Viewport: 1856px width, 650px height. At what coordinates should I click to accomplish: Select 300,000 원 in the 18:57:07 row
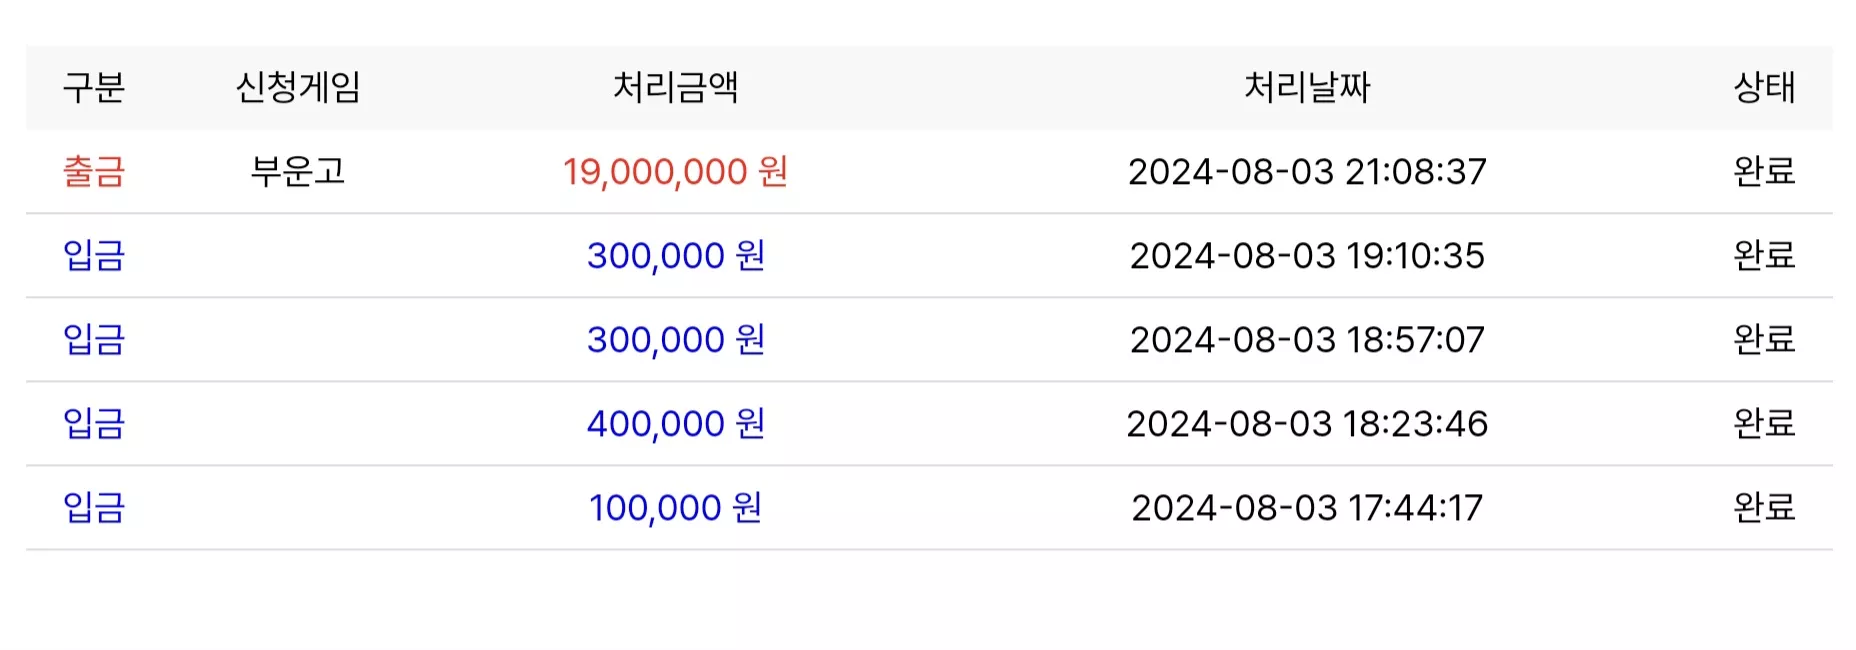675,340
